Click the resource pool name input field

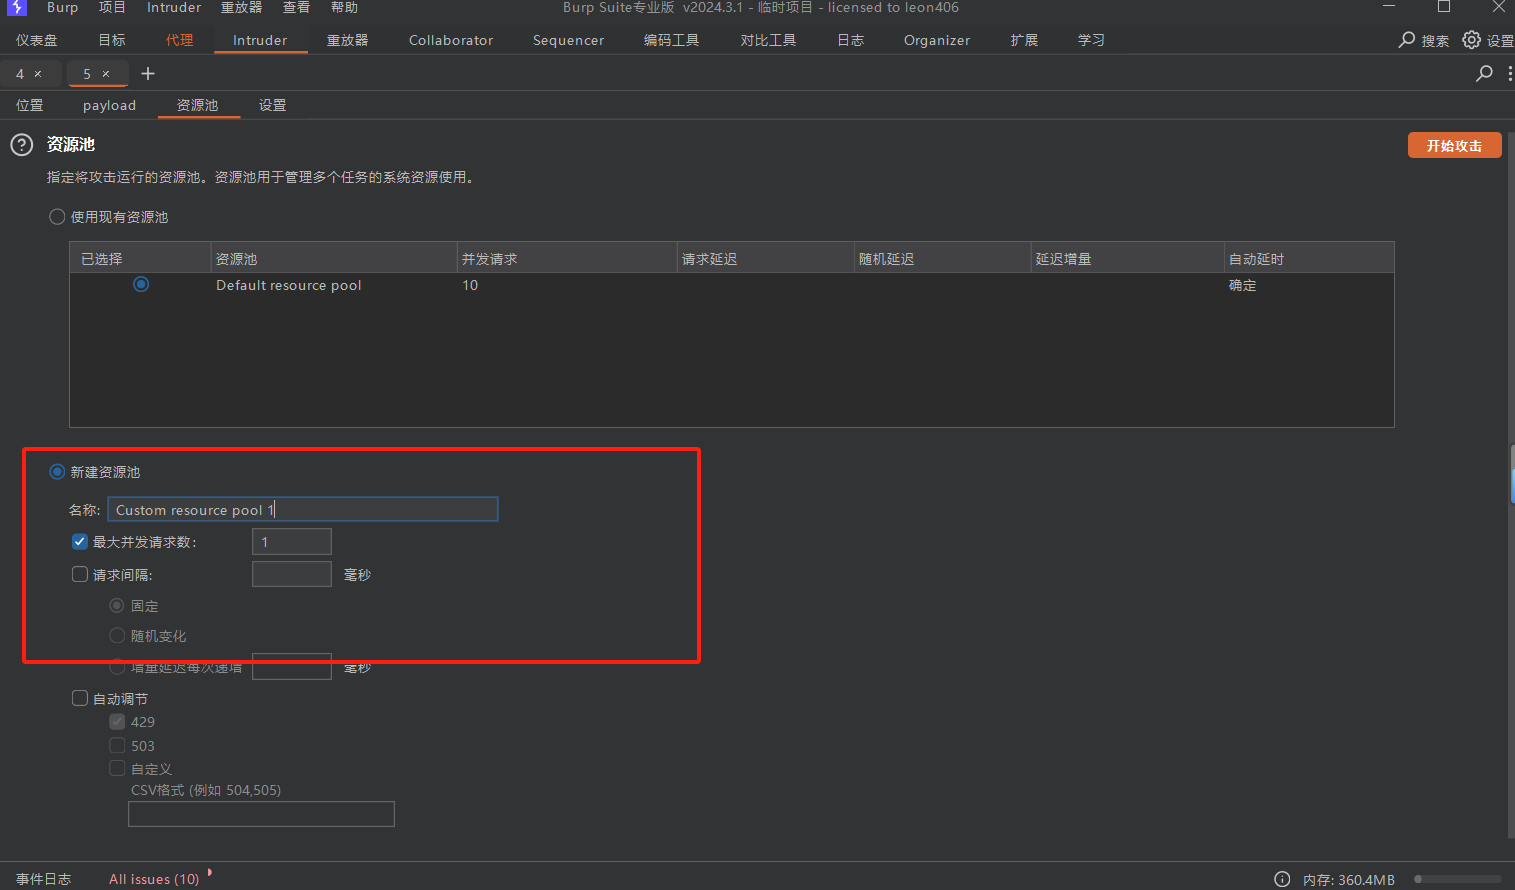pyautogui.click(x=303, y=510)
